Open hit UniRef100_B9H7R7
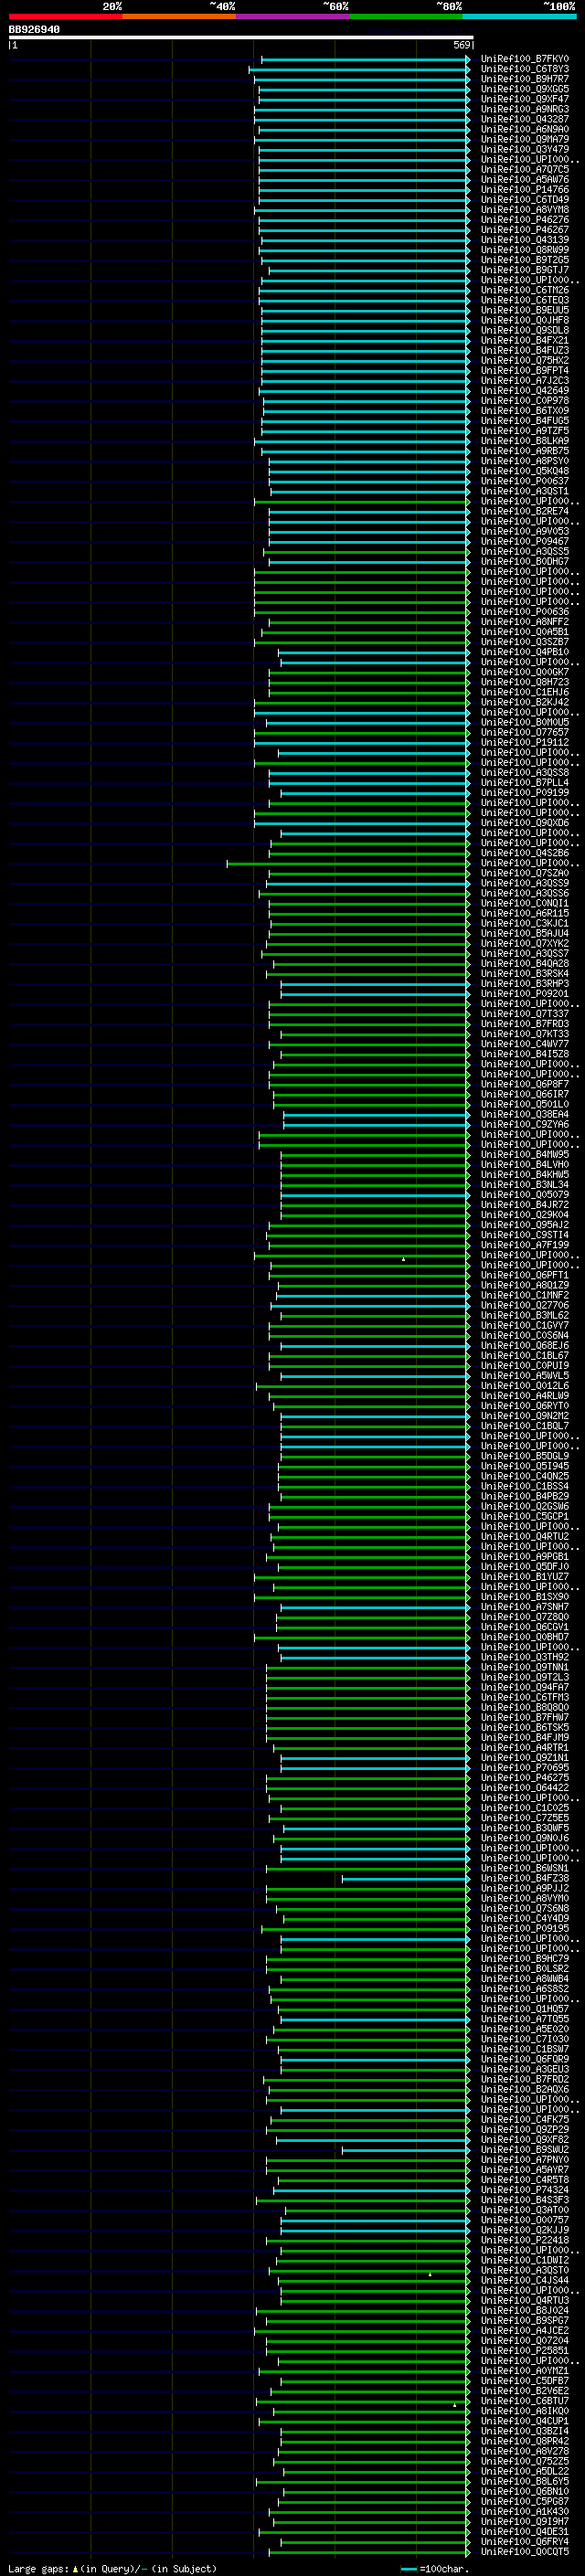Image resolution: width=585 pixels, height=2576 pixels. (x=524, y=79)
